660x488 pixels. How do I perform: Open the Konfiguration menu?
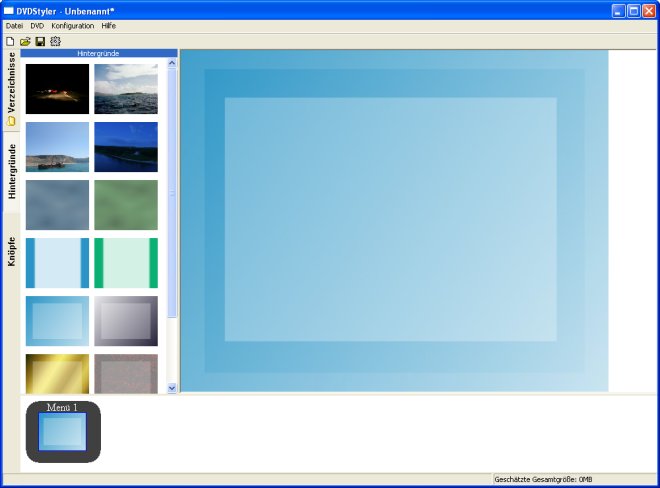tap(72, 26)
